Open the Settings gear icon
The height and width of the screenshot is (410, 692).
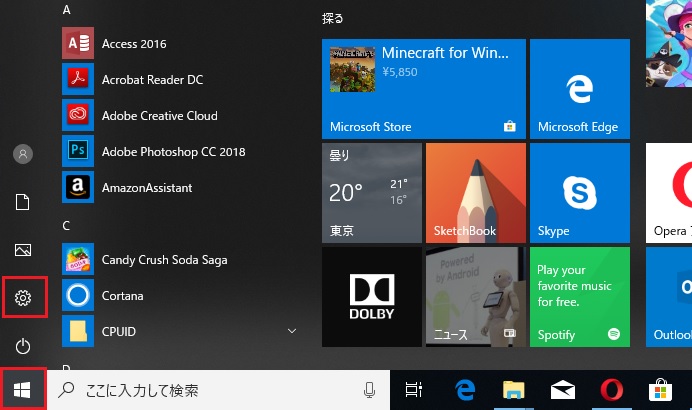tap(23, 298)
